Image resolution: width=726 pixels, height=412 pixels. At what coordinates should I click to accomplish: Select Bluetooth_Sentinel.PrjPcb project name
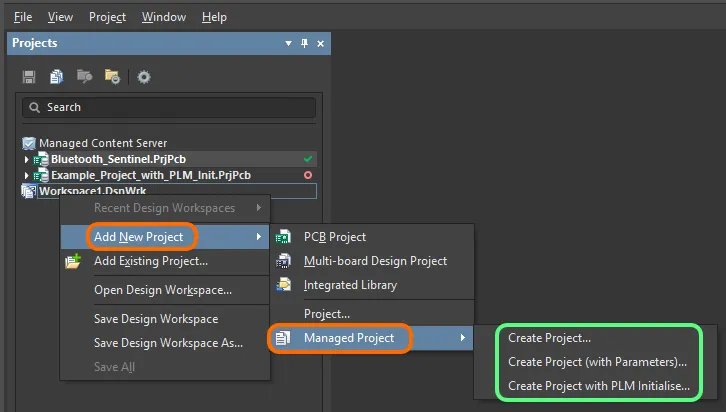coord(119,159)
